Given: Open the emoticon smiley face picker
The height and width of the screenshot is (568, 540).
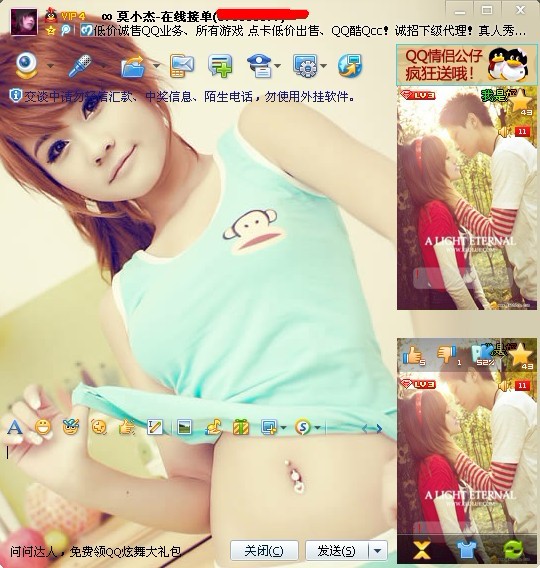Looking at the screenshot, I should [43, 428].
